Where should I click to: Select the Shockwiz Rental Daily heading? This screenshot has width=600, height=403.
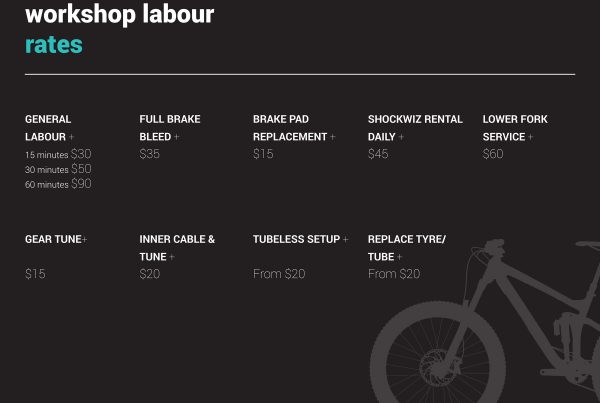pyautogui.click(x=415, y=128)
